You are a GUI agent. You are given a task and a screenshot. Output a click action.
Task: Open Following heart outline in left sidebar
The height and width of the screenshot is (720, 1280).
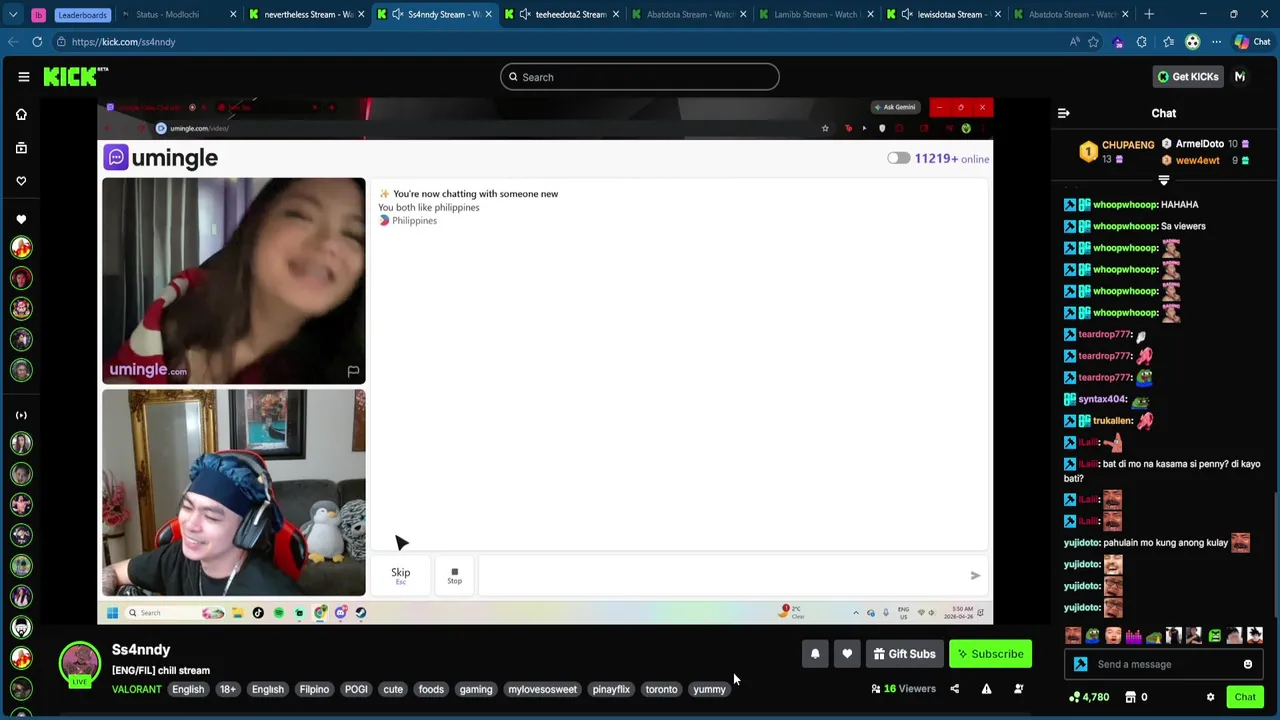[x=21, y=181]
